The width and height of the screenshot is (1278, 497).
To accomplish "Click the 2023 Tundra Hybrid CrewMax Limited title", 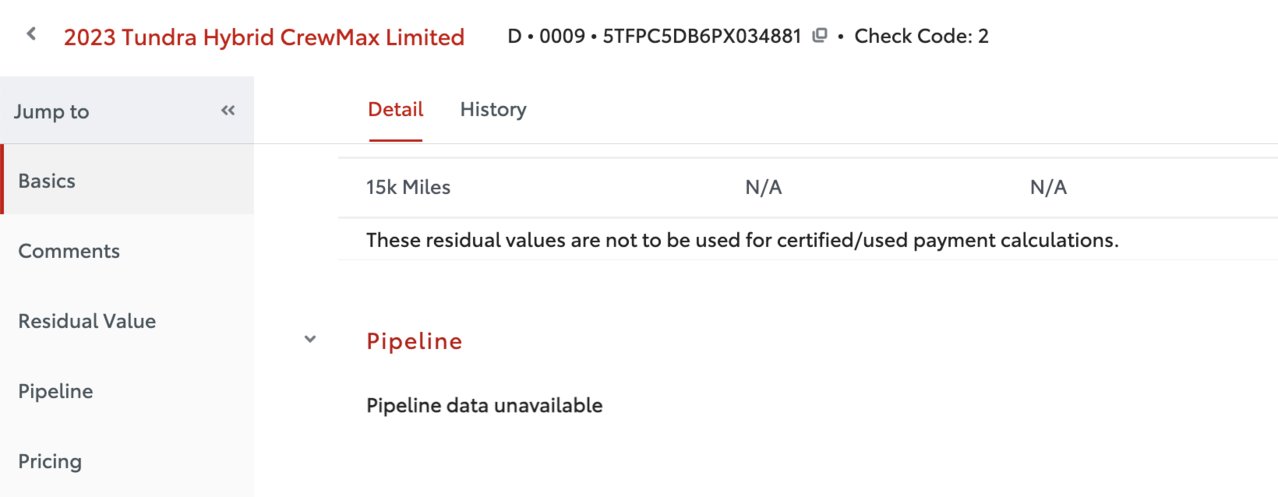I will click(x=264, y=37).
